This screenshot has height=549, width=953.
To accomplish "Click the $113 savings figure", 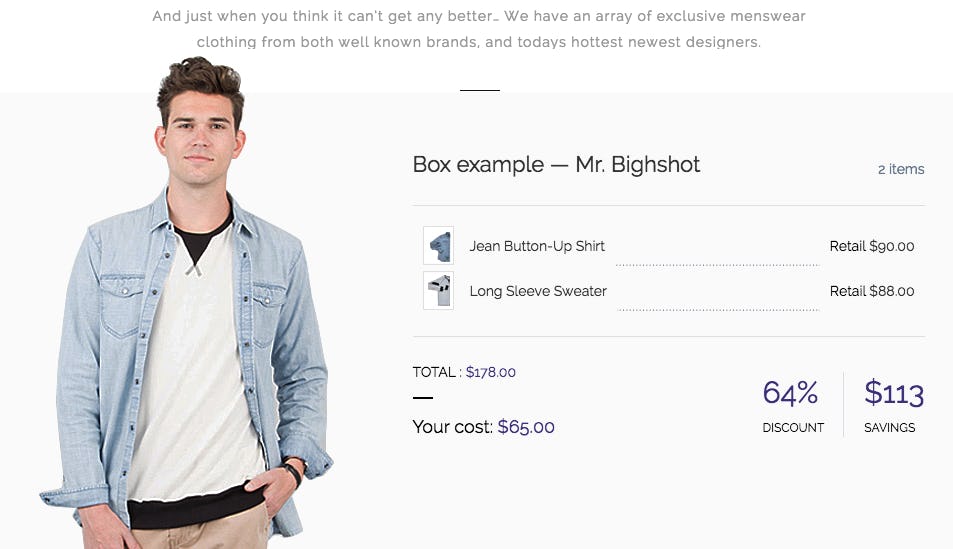I will [894, 393].
